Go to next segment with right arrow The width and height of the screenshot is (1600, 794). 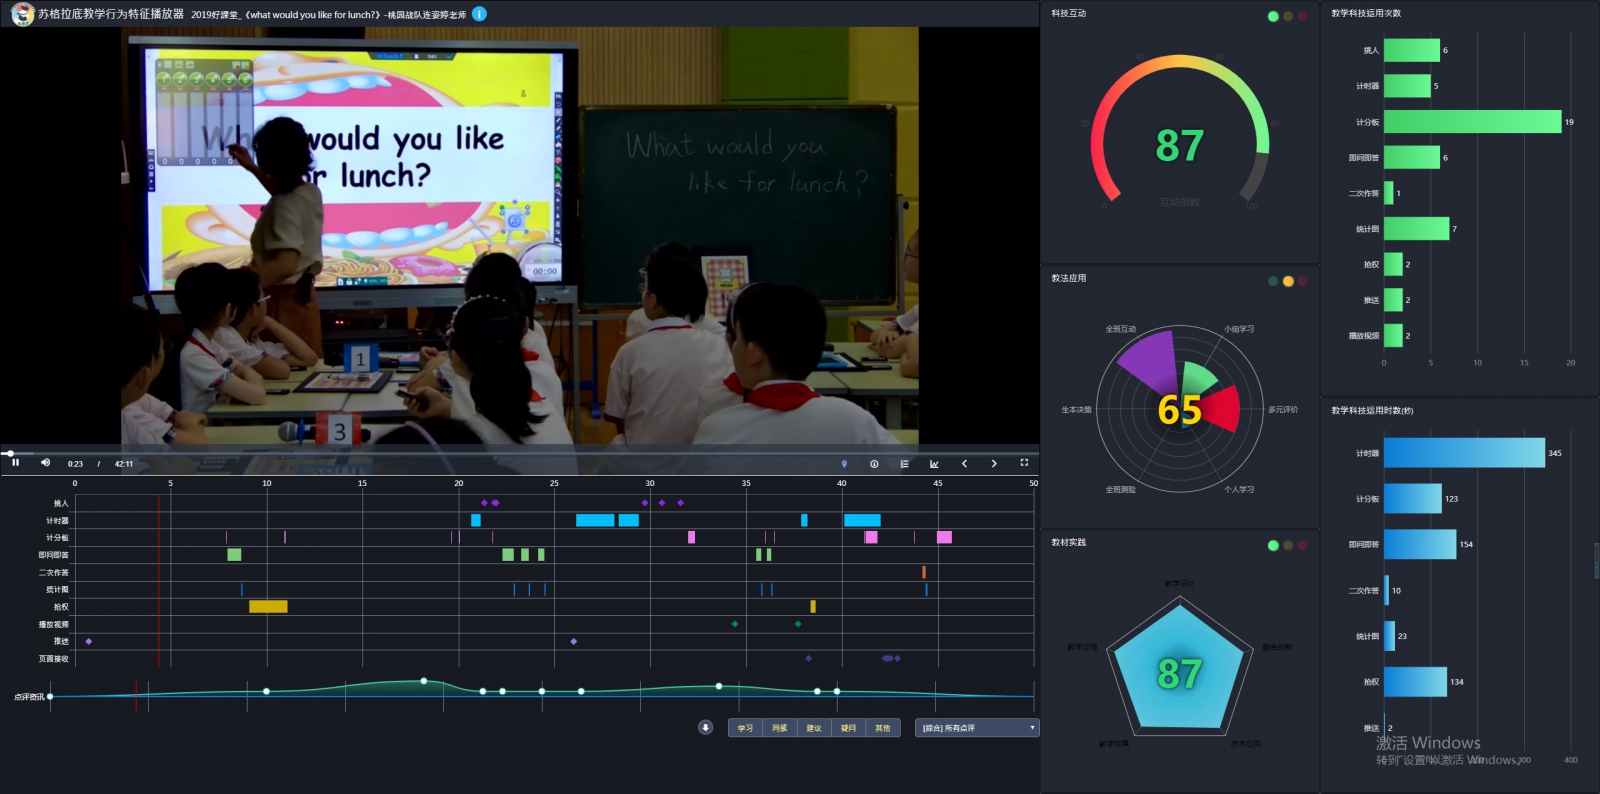(x=994, y=464)
